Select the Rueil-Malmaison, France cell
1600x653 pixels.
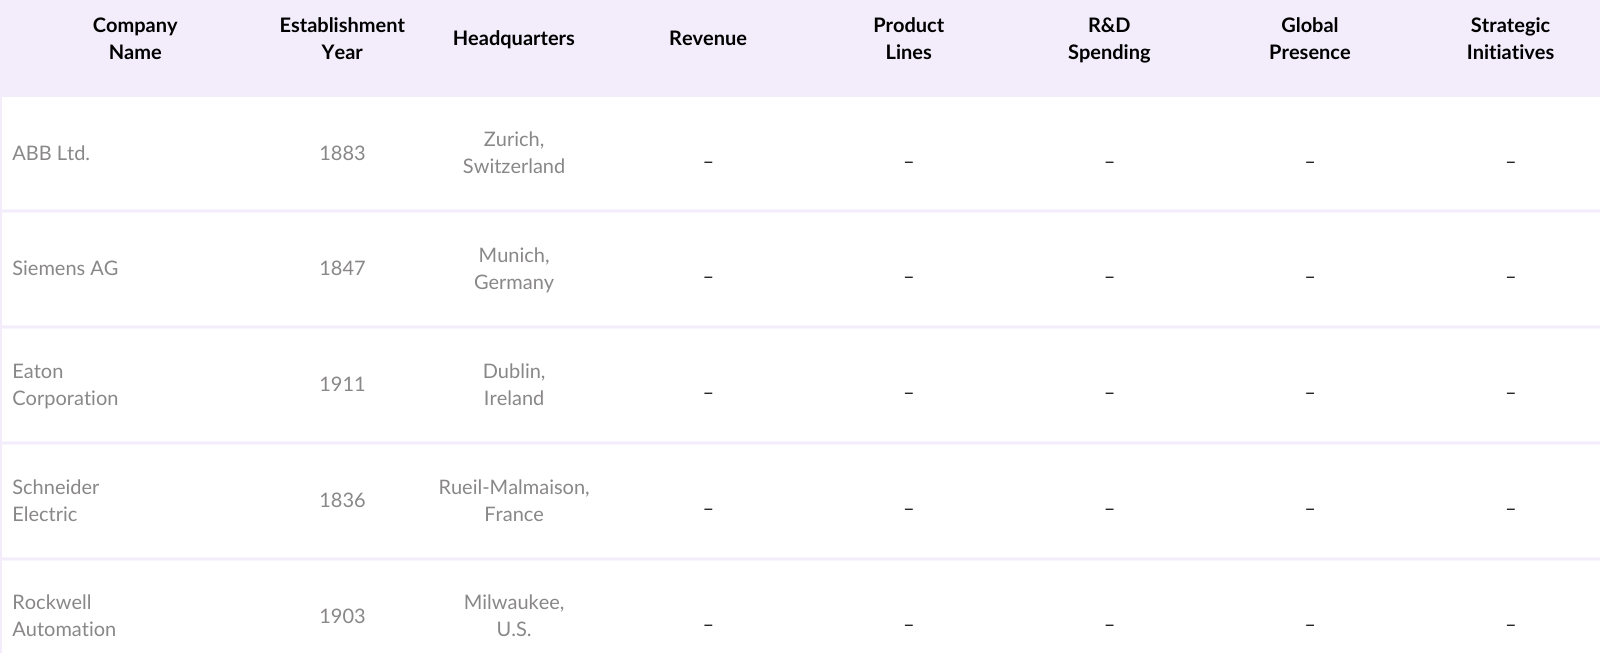(x=513, y=500)
